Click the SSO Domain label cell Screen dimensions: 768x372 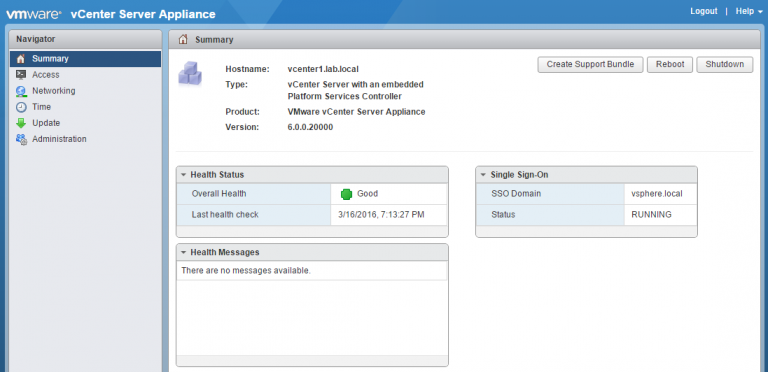pos(551,194)
